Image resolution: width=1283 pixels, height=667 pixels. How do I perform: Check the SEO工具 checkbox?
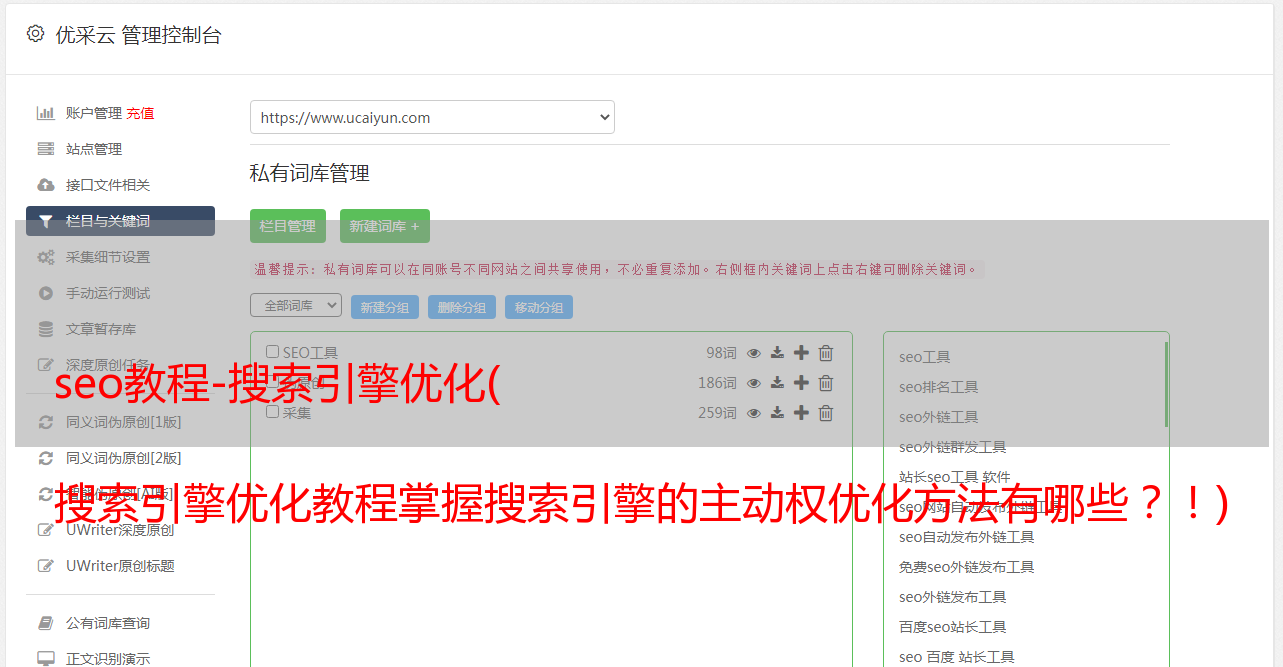pyautogui.click(x=272, y=352)
